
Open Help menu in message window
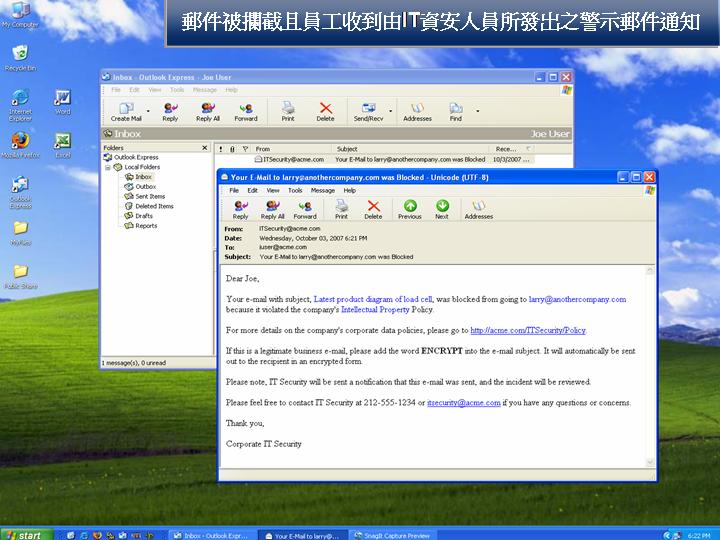tap(349, 190)
